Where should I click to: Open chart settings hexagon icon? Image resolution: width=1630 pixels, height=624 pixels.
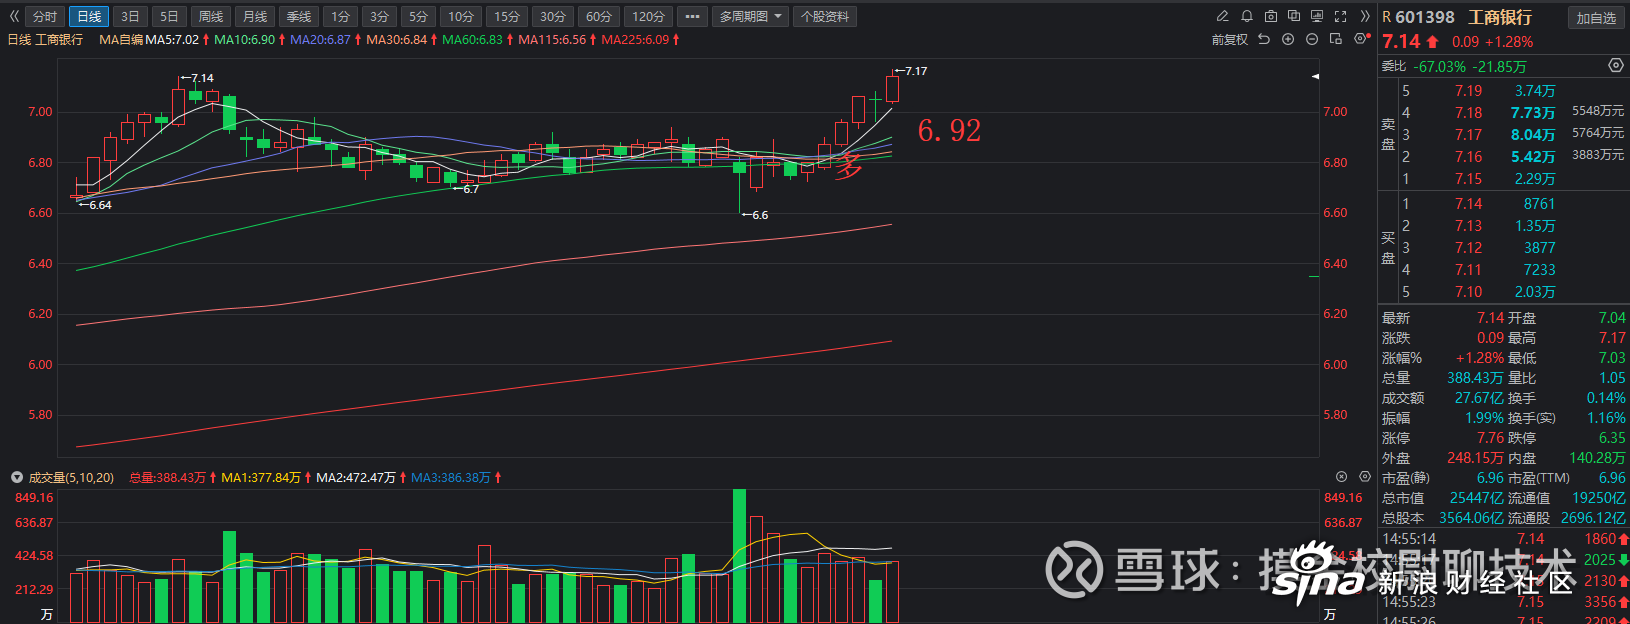coord(1360,39)
